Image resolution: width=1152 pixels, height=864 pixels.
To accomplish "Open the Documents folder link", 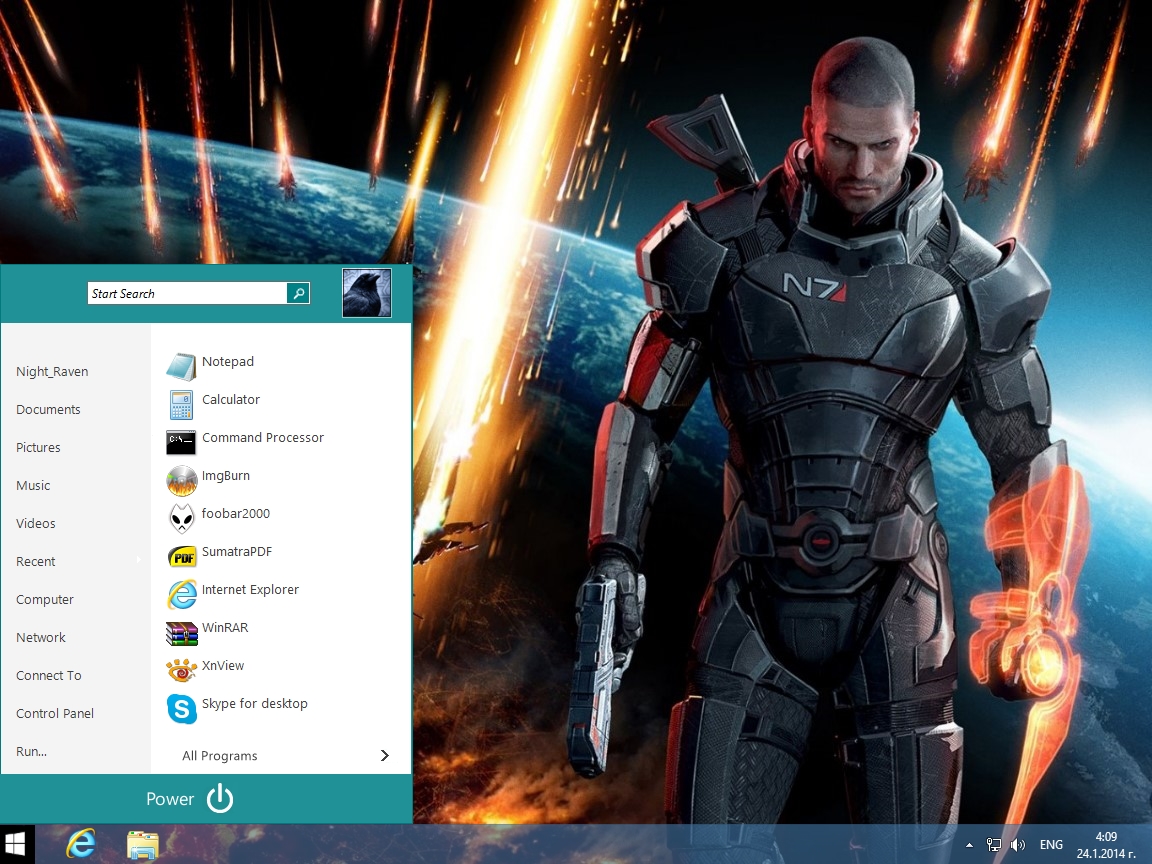I will tap(48, 409).
